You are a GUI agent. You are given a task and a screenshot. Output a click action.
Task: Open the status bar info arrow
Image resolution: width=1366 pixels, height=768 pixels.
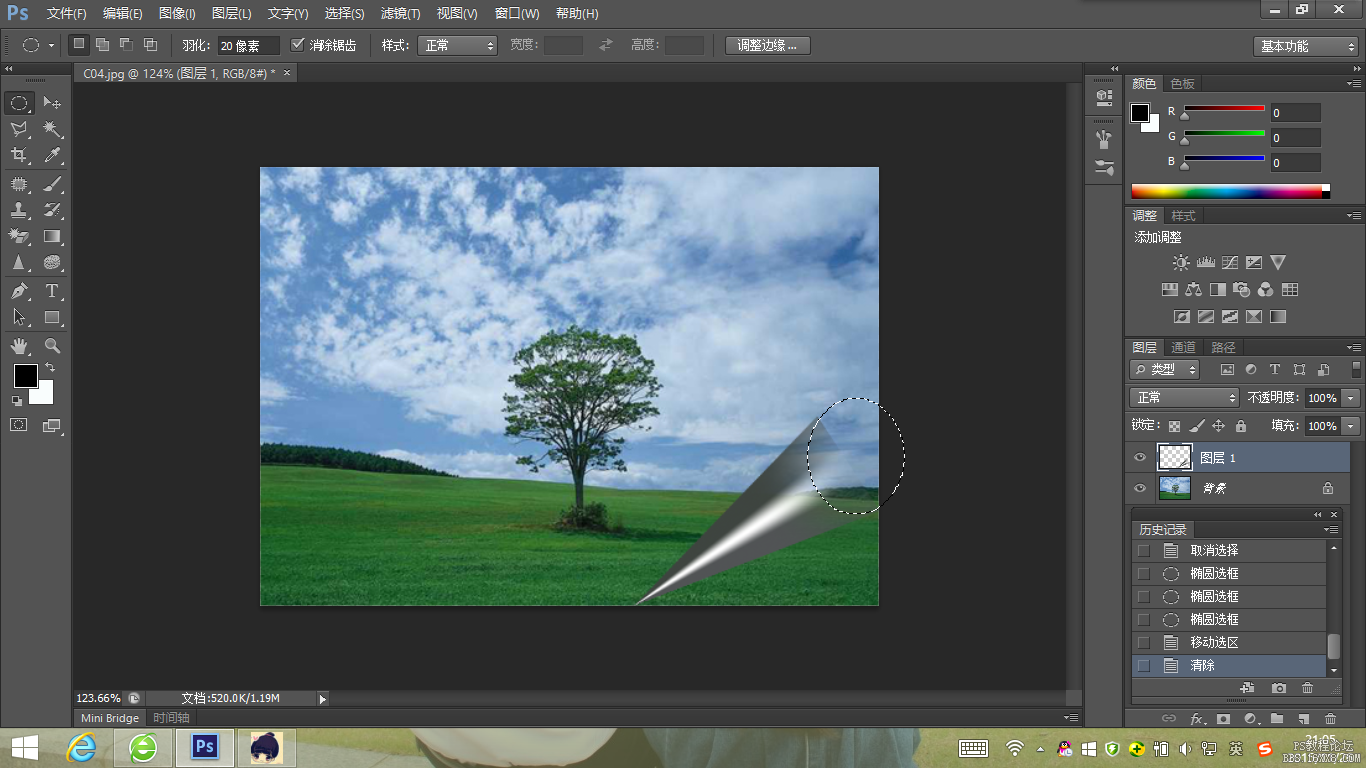pos(322,699)
